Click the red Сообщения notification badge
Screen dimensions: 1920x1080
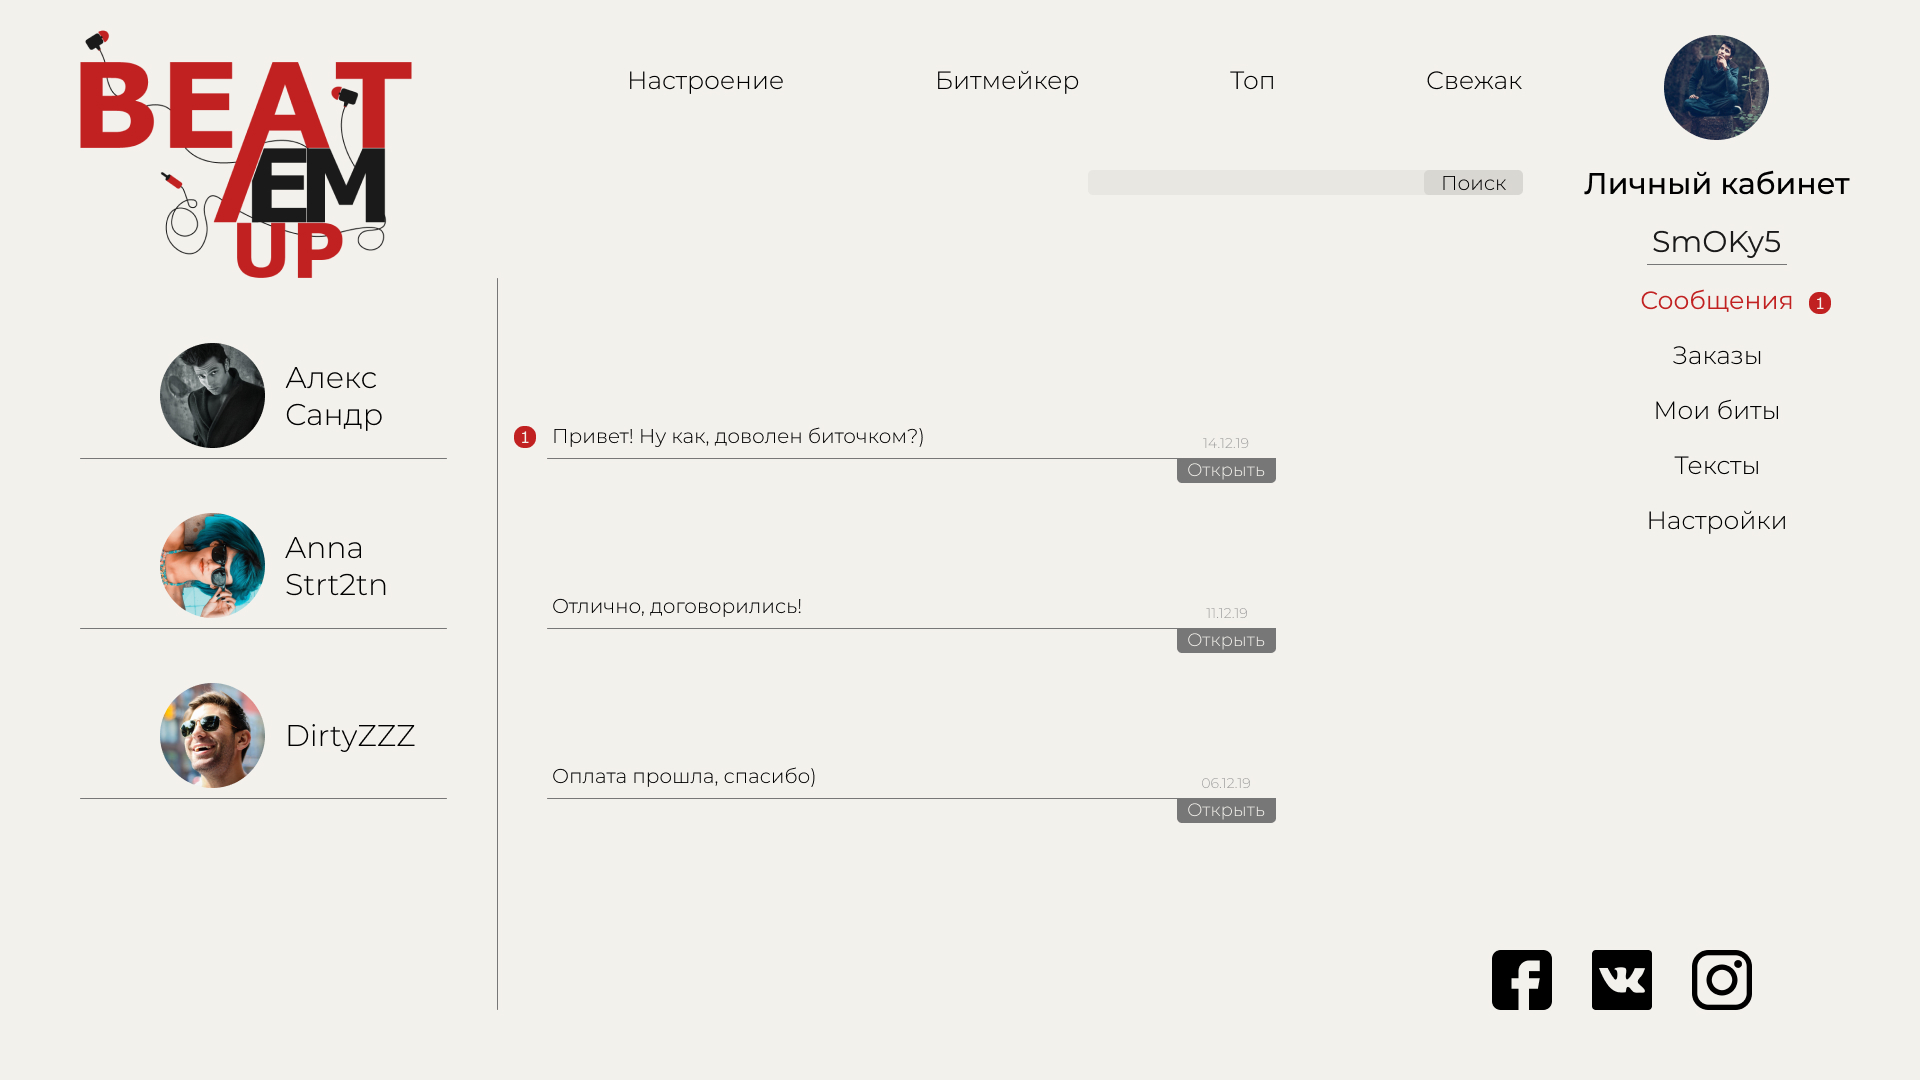[1819, 303]
